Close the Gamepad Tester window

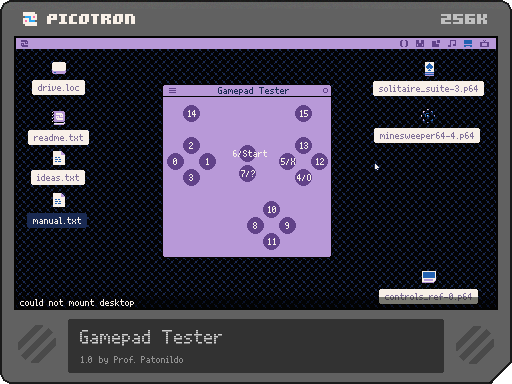tap(325, 90)
